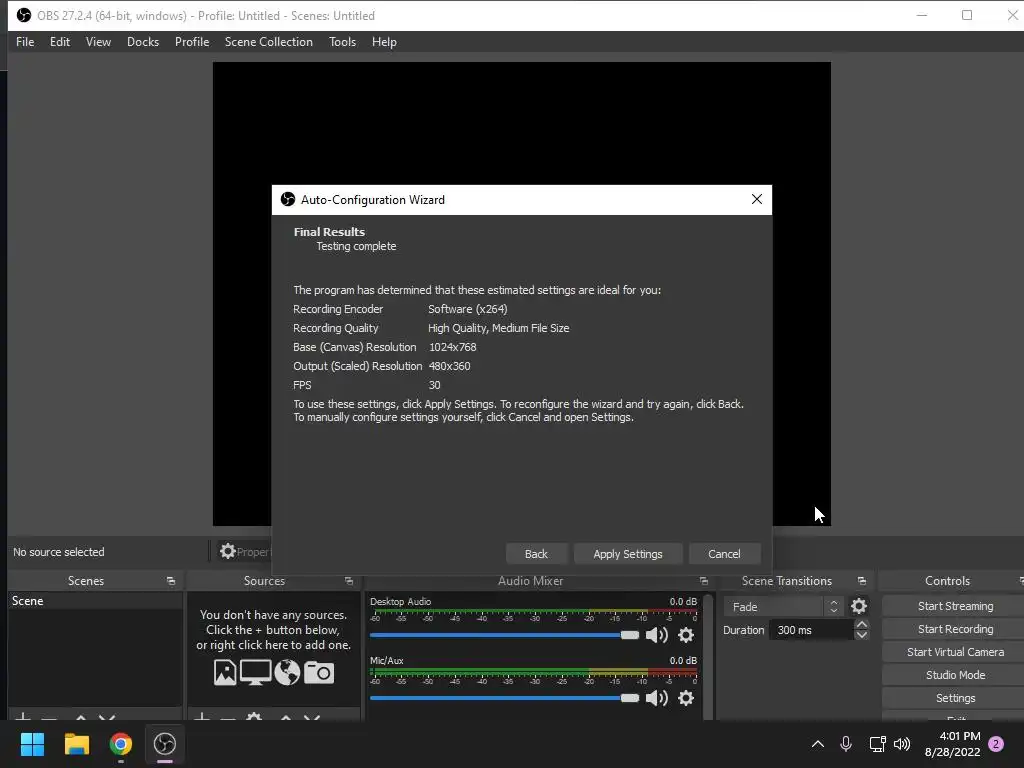Open Settings from Controls panel
Viewport: 1024px width, 768px height.
(x=955, y=698)
